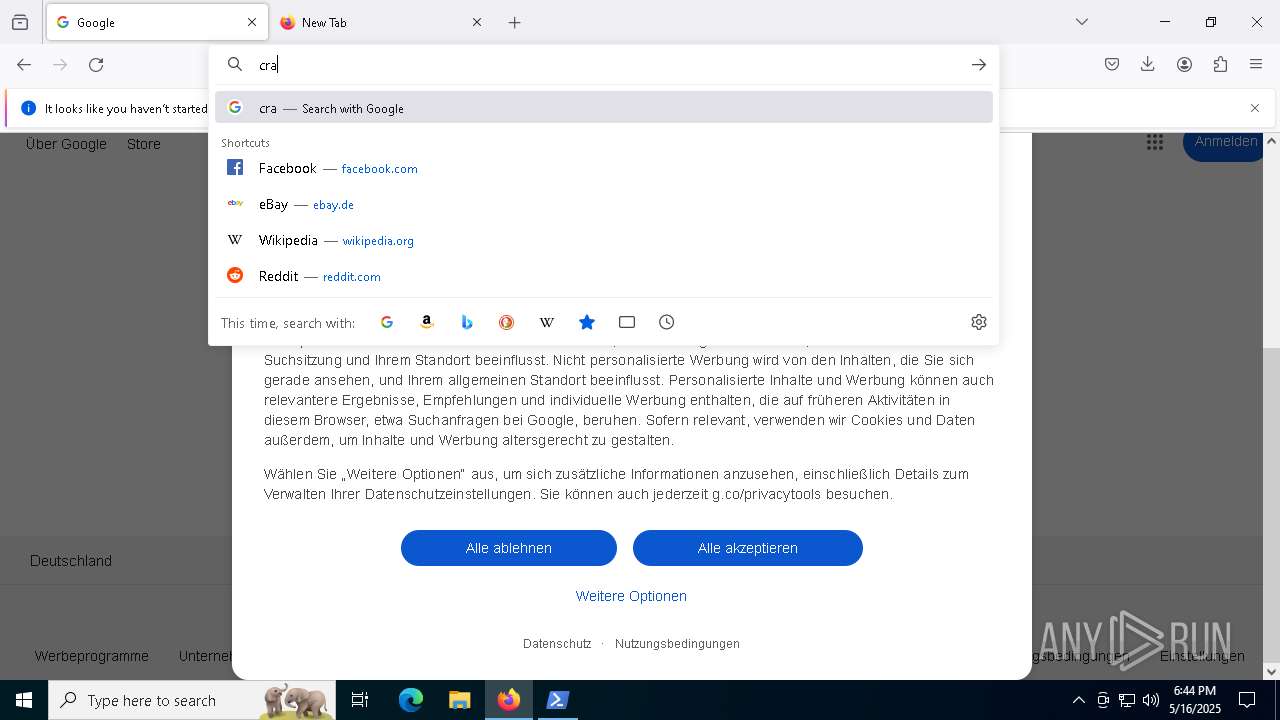Viewport: 1280px width, 720px height.
Task: Open the Nutzungsbedingungen link
Action: (x=677, y=644)
